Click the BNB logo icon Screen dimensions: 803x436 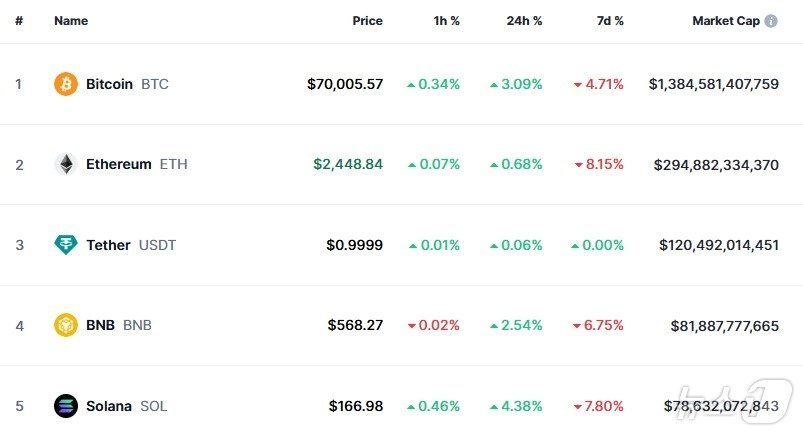point(66,325)
